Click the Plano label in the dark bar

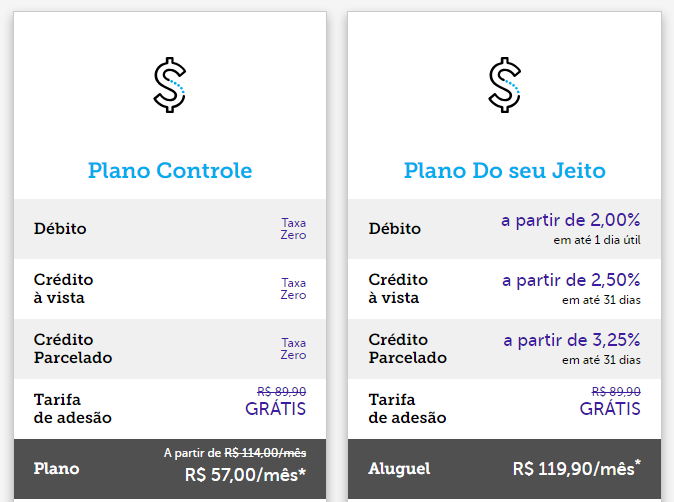pos(56,468)
